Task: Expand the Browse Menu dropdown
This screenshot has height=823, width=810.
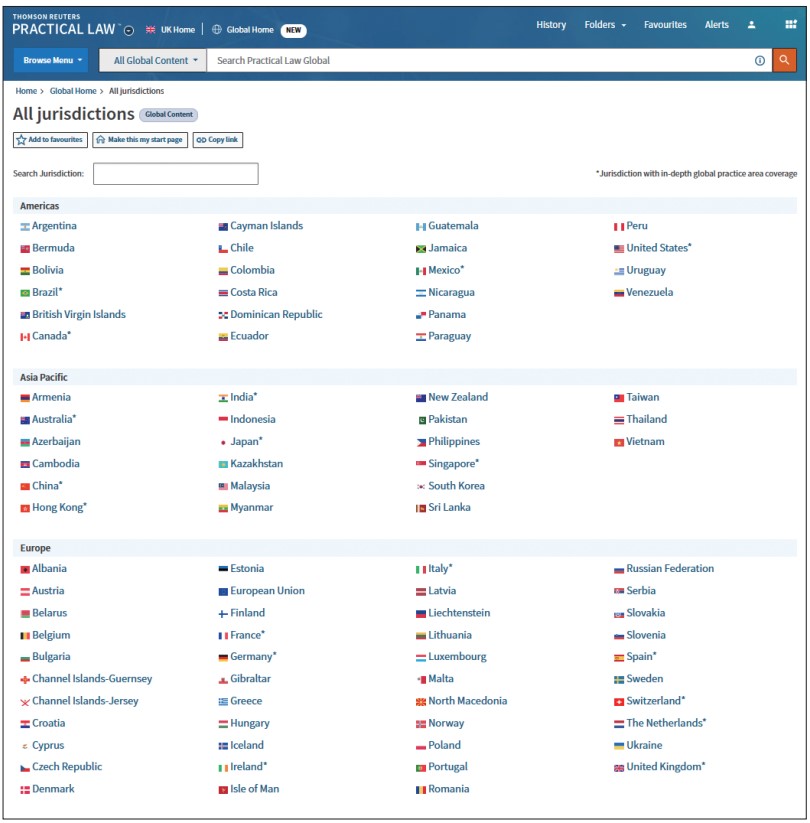Action: click(50, 60)
